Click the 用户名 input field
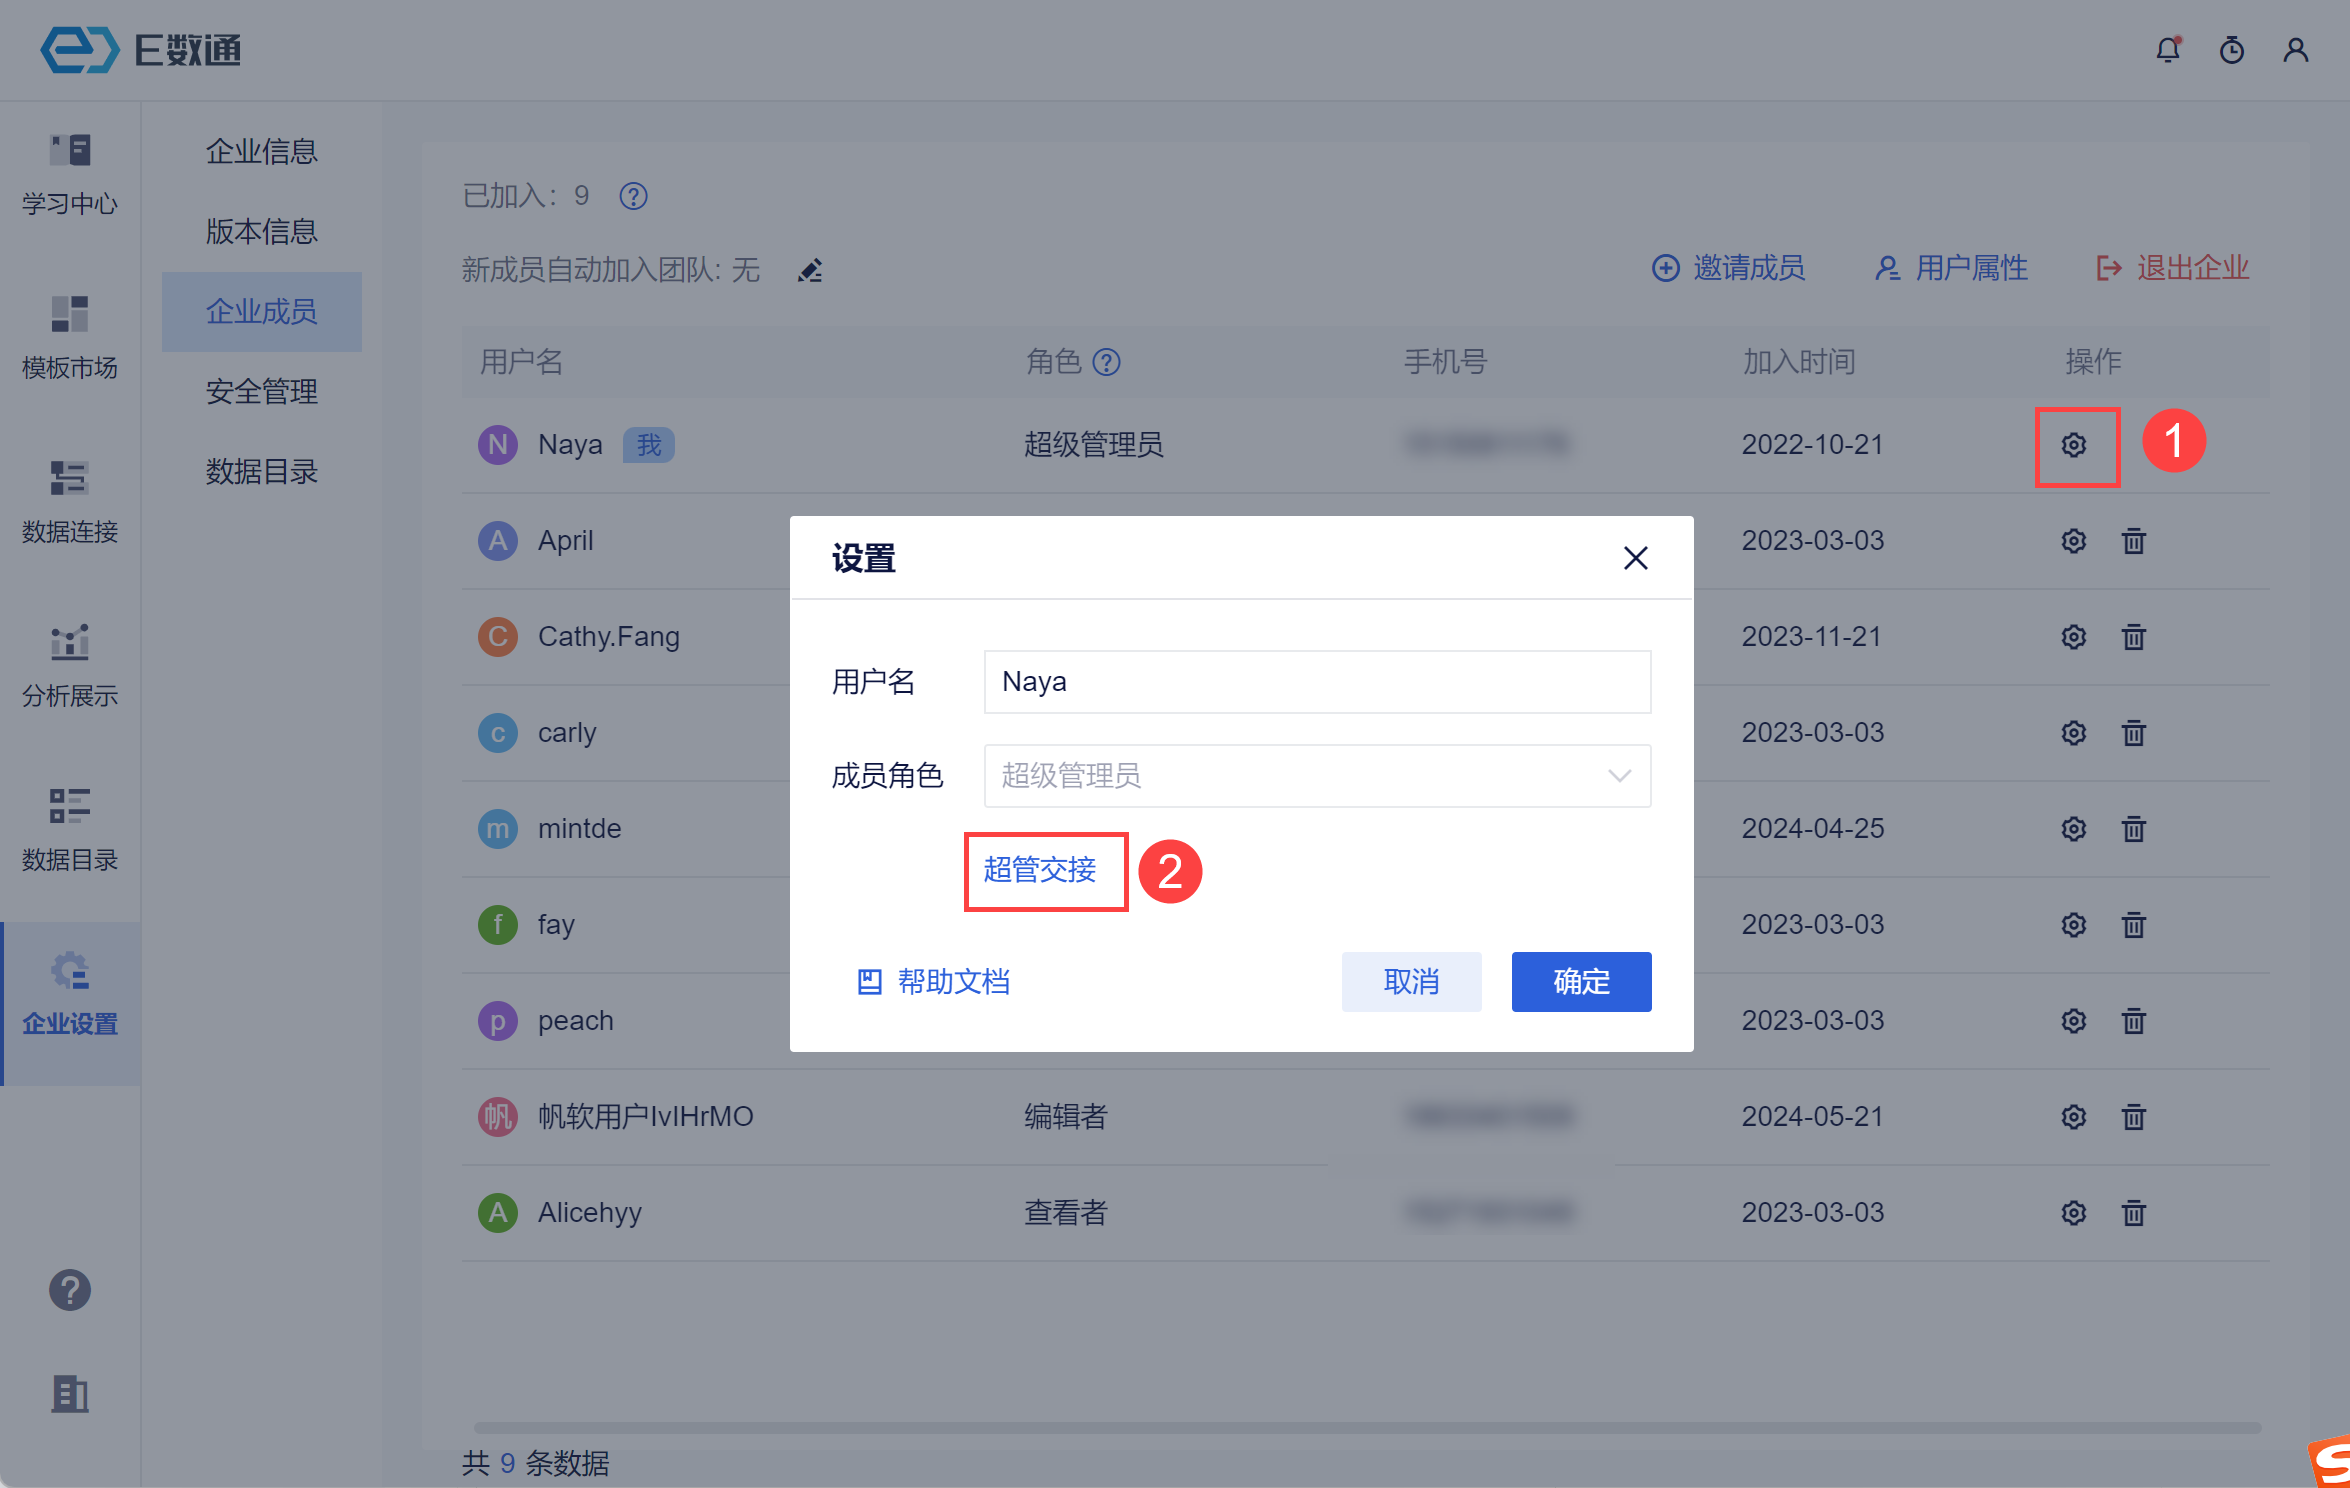Image resolution: width=2350 pixels, height=1488 pixels. coord(1316,682)
